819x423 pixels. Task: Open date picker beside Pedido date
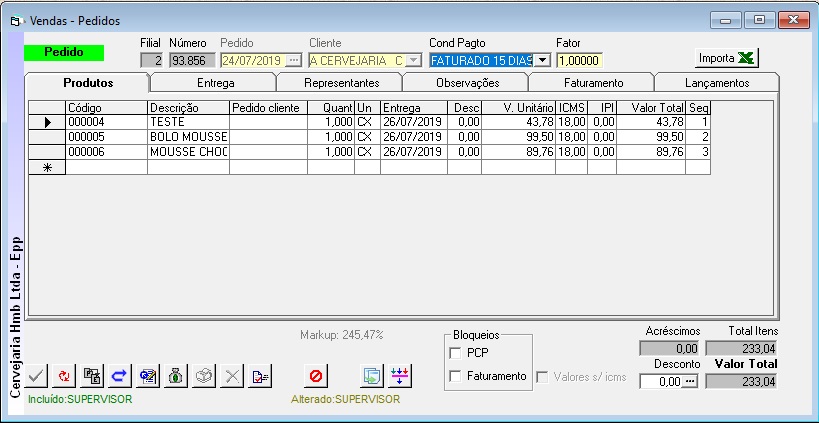pyautogui.click(x=293, y=60)
